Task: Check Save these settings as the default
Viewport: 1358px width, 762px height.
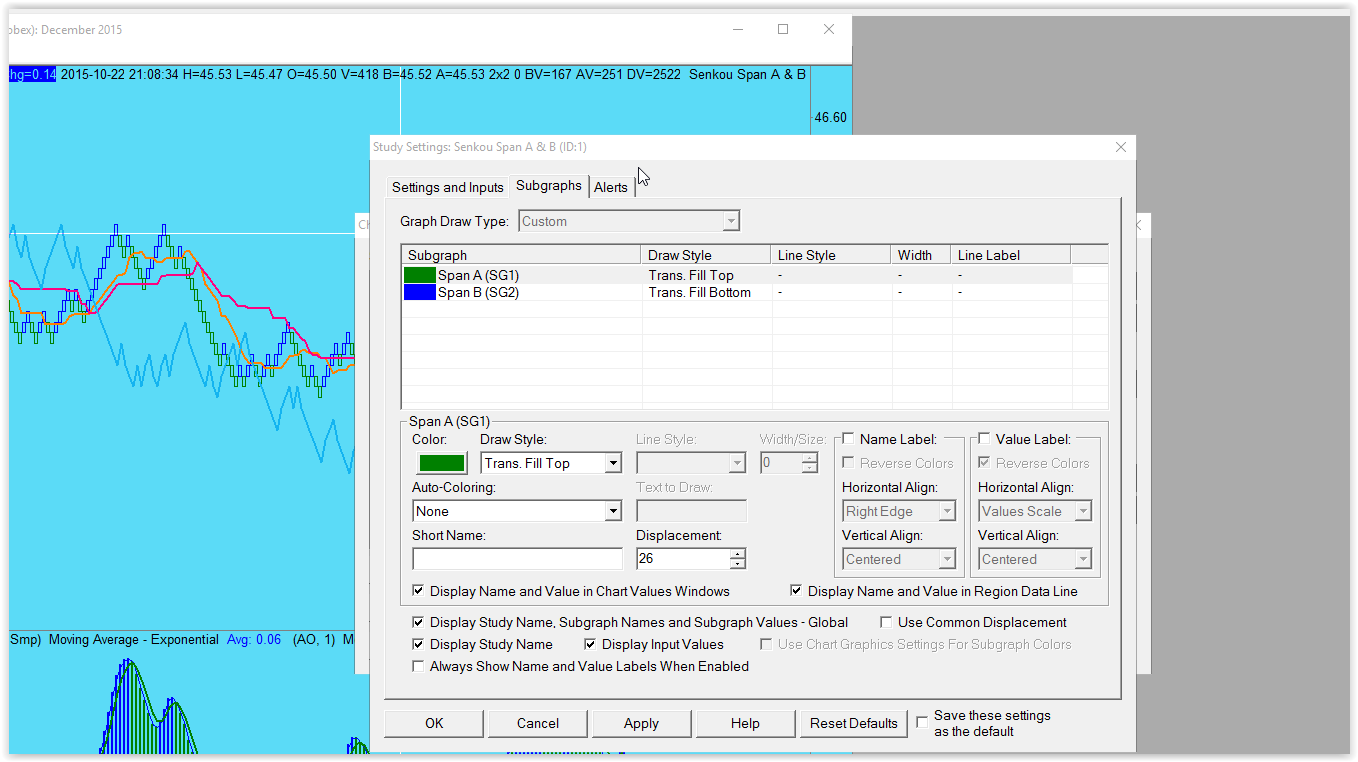Action: pyautogui.click(x=922, y=722)
